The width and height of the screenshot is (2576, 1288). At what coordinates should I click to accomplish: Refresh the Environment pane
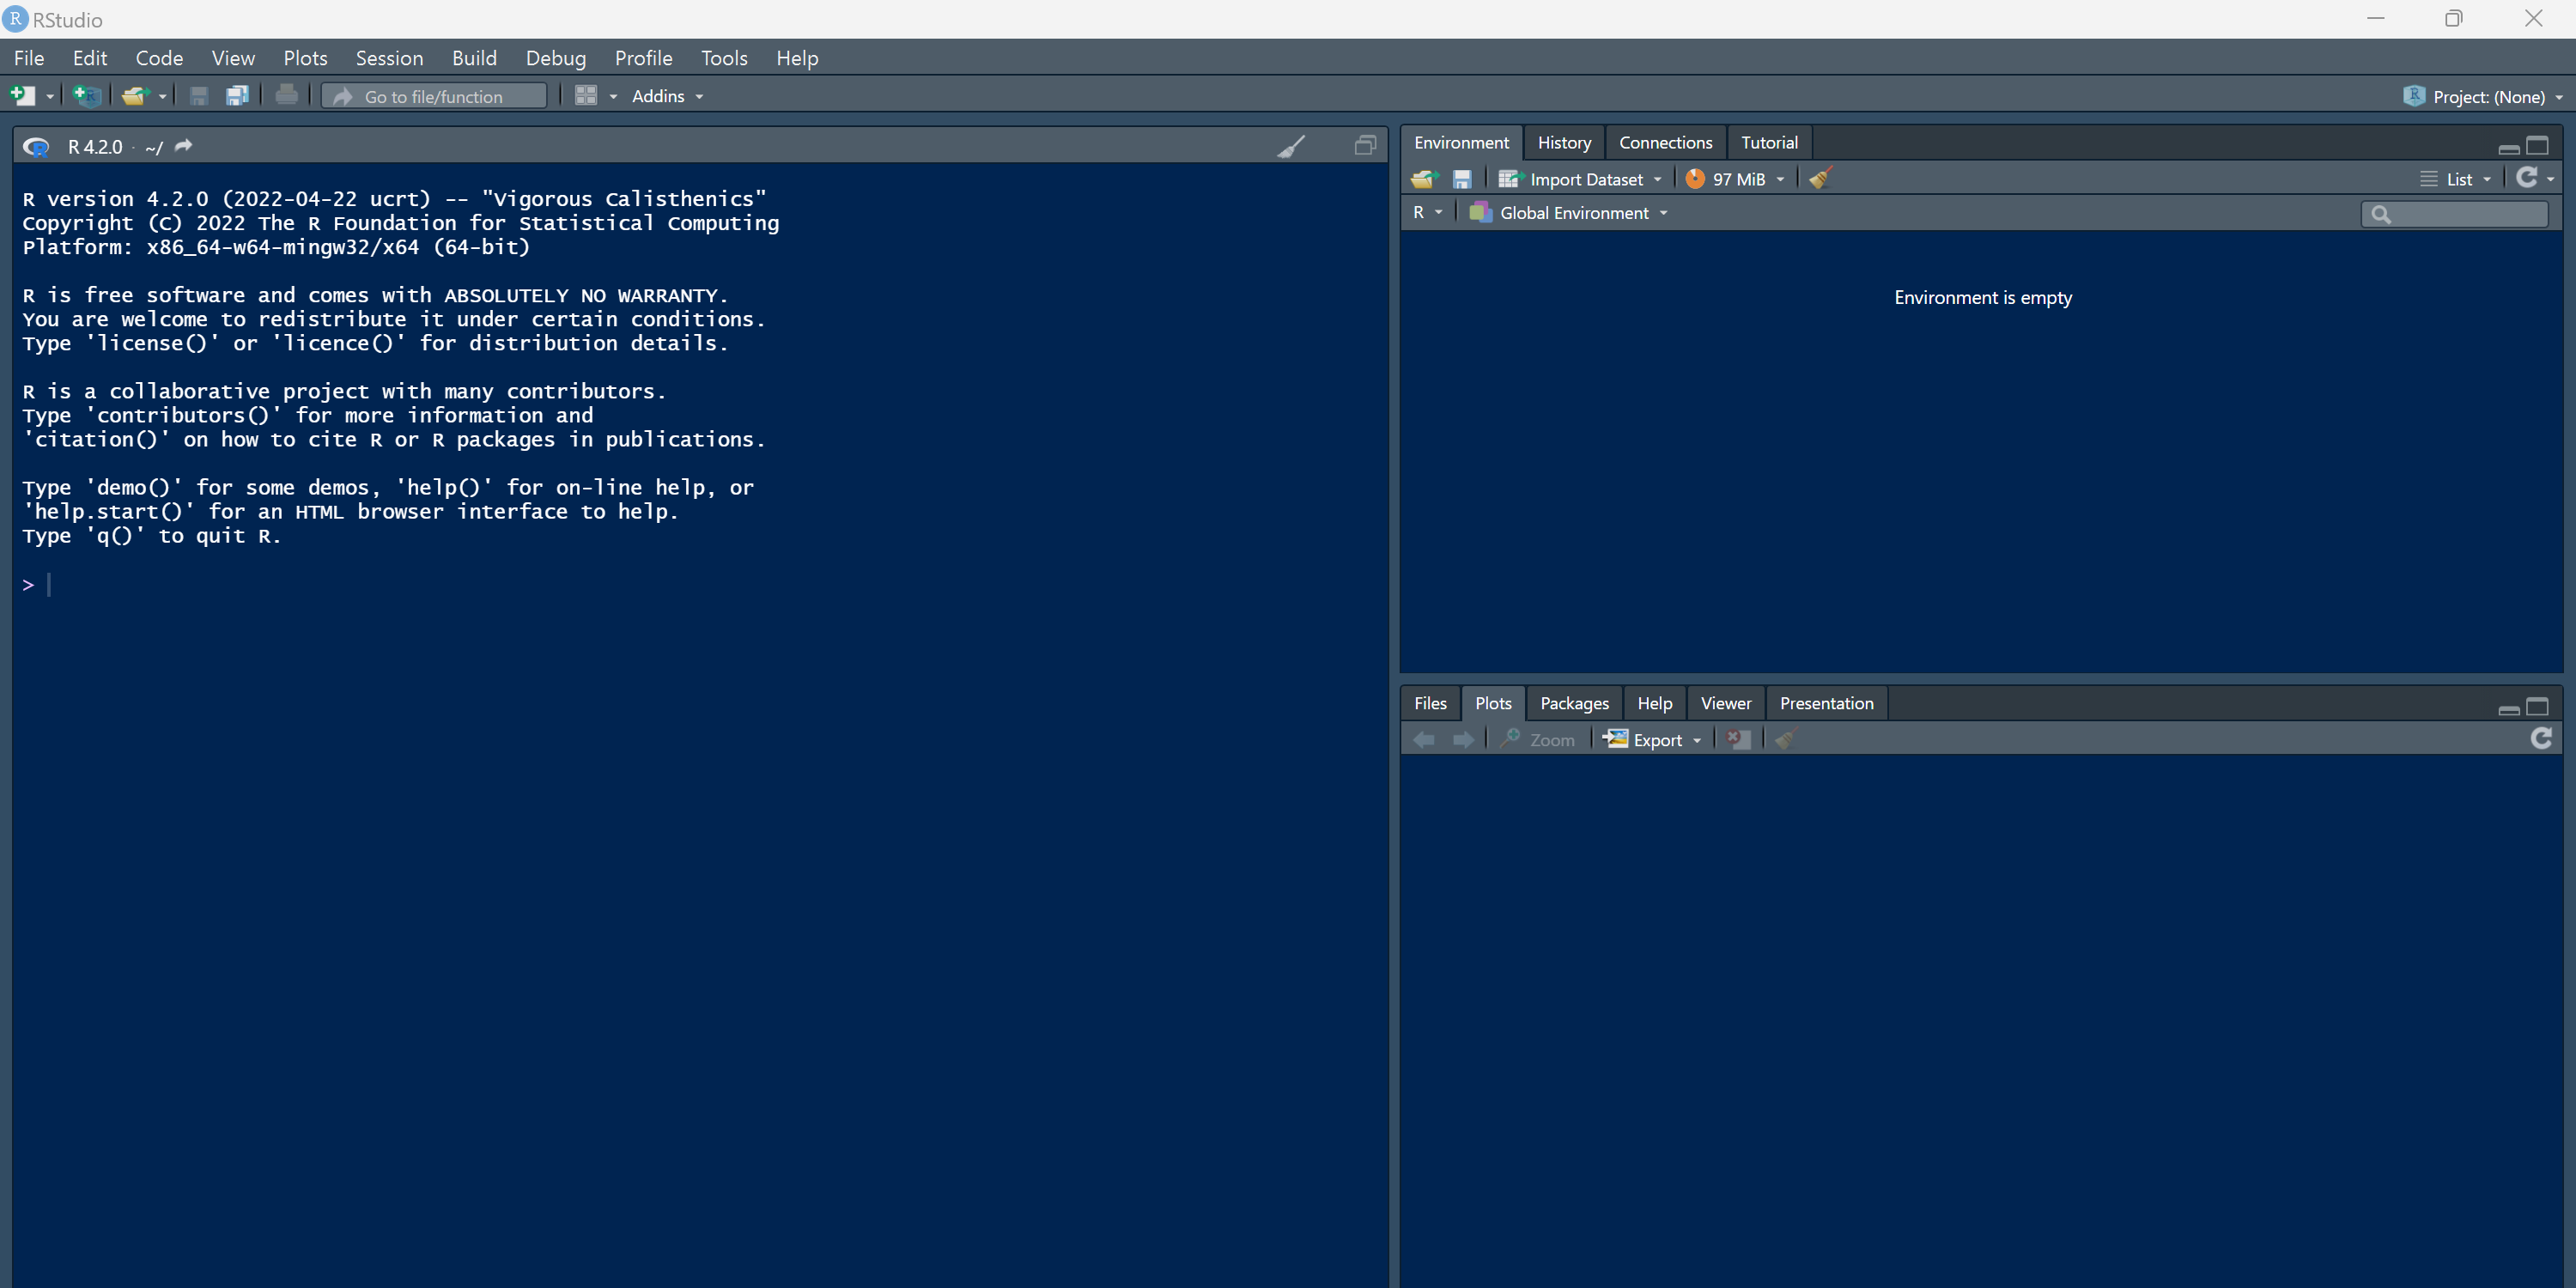pos(2526,178)
